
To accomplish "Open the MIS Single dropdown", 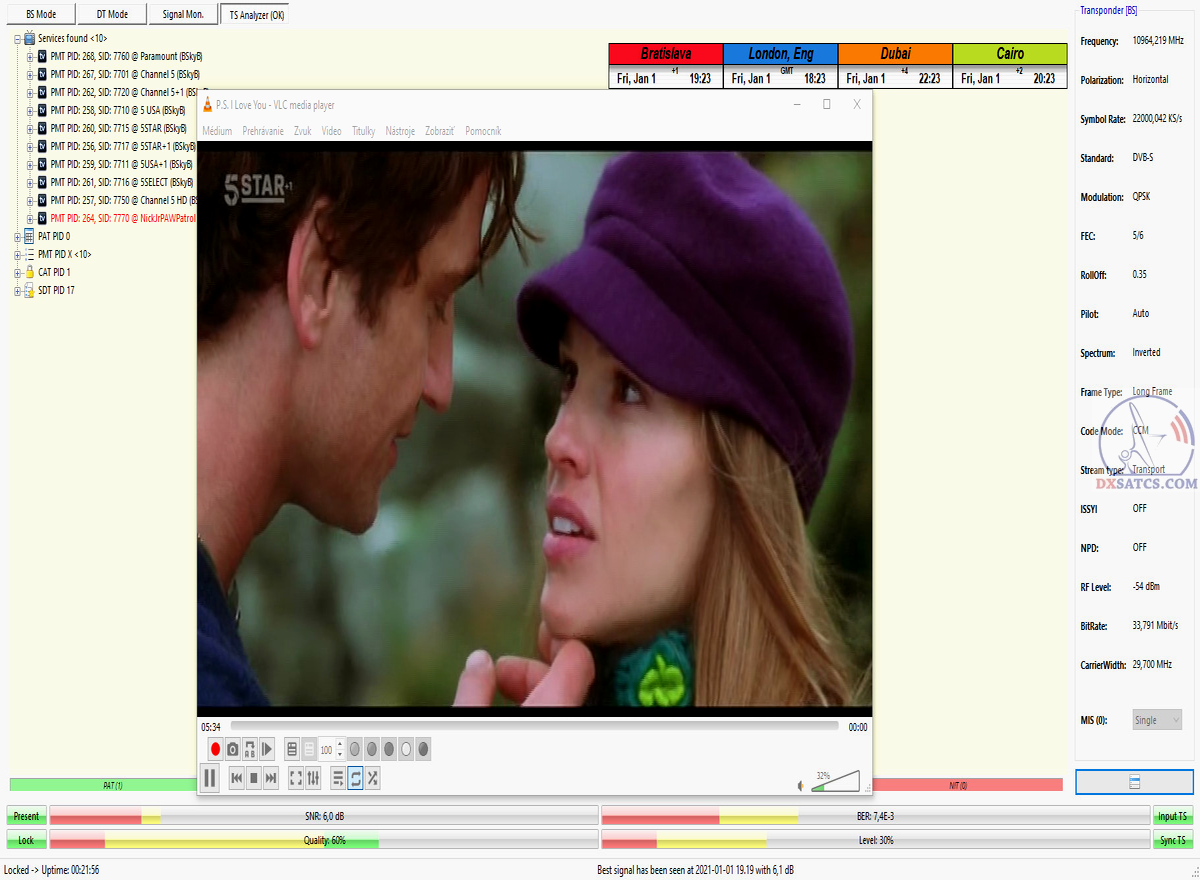I will coord(1157,720).
